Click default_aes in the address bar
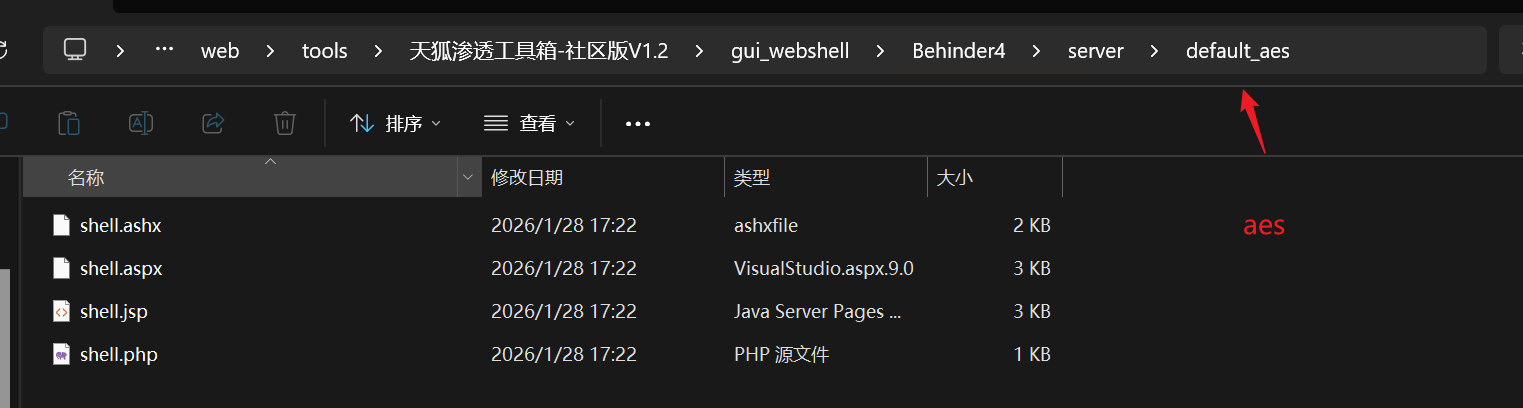The width and height of the screenshot is (1523, 408). 1238,50
